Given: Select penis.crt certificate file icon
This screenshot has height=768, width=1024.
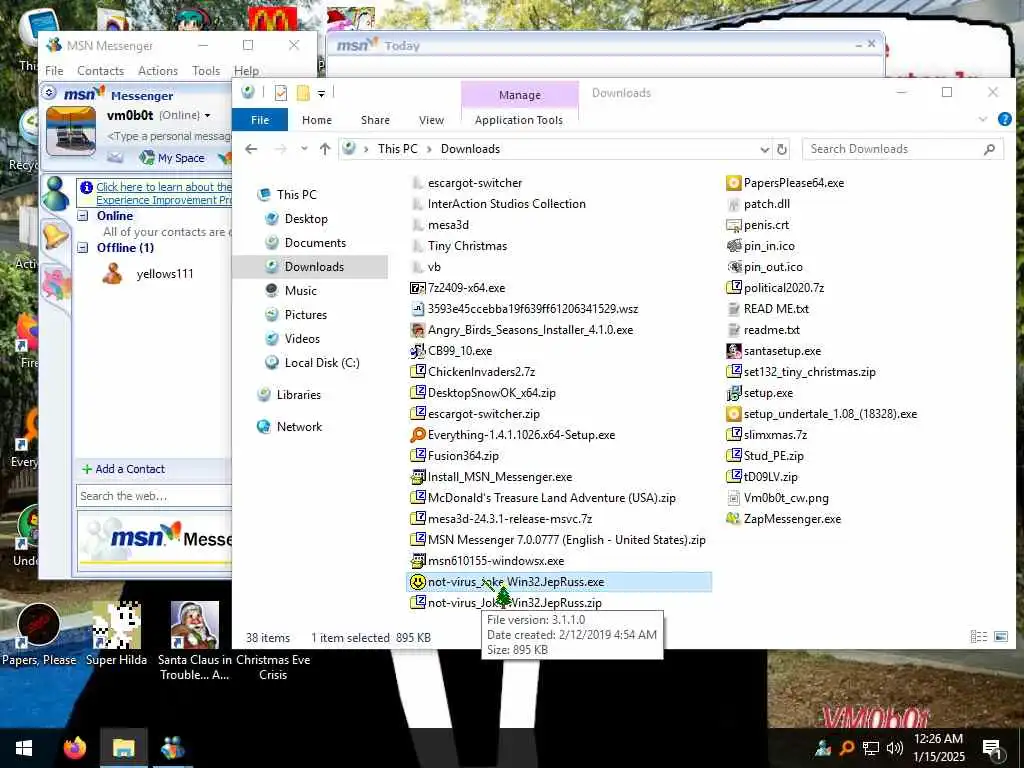Looking at the screenshot, I should [733, 225].
